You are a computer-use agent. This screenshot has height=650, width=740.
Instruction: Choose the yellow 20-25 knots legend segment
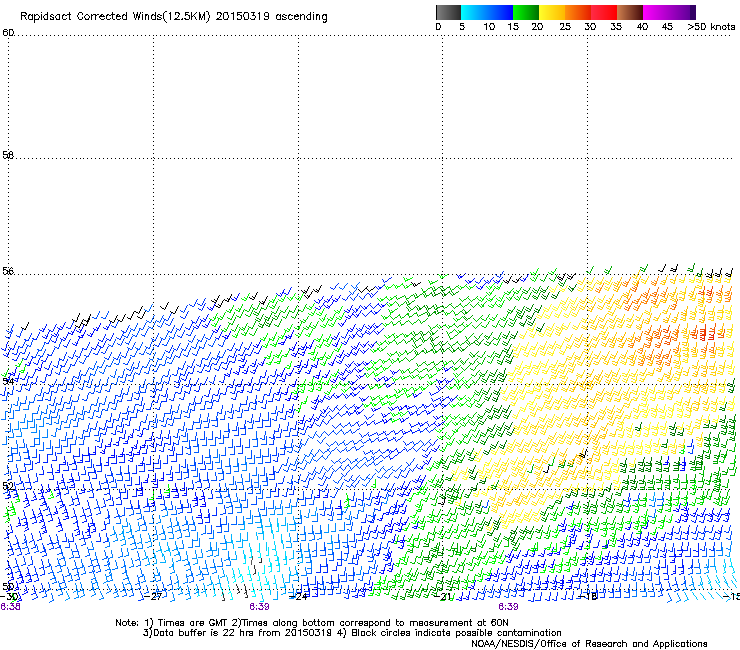pyautogui.click(x=552, y=12)
